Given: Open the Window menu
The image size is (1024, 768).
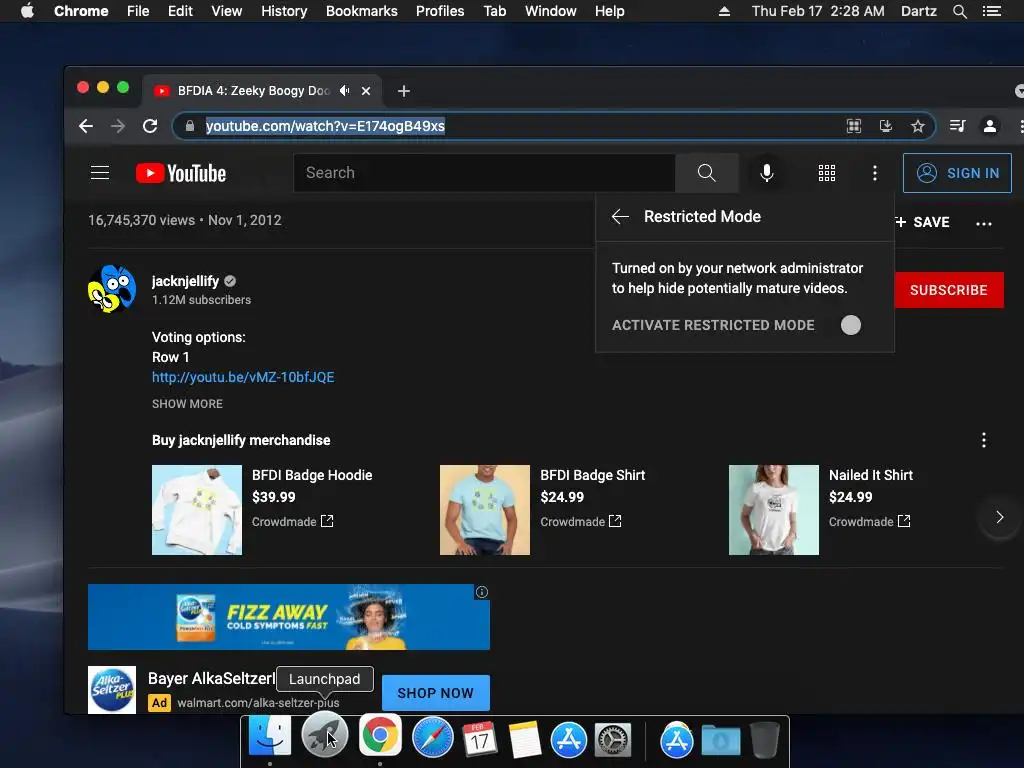Looking at the screenshot, I should [x=551, y=11].
